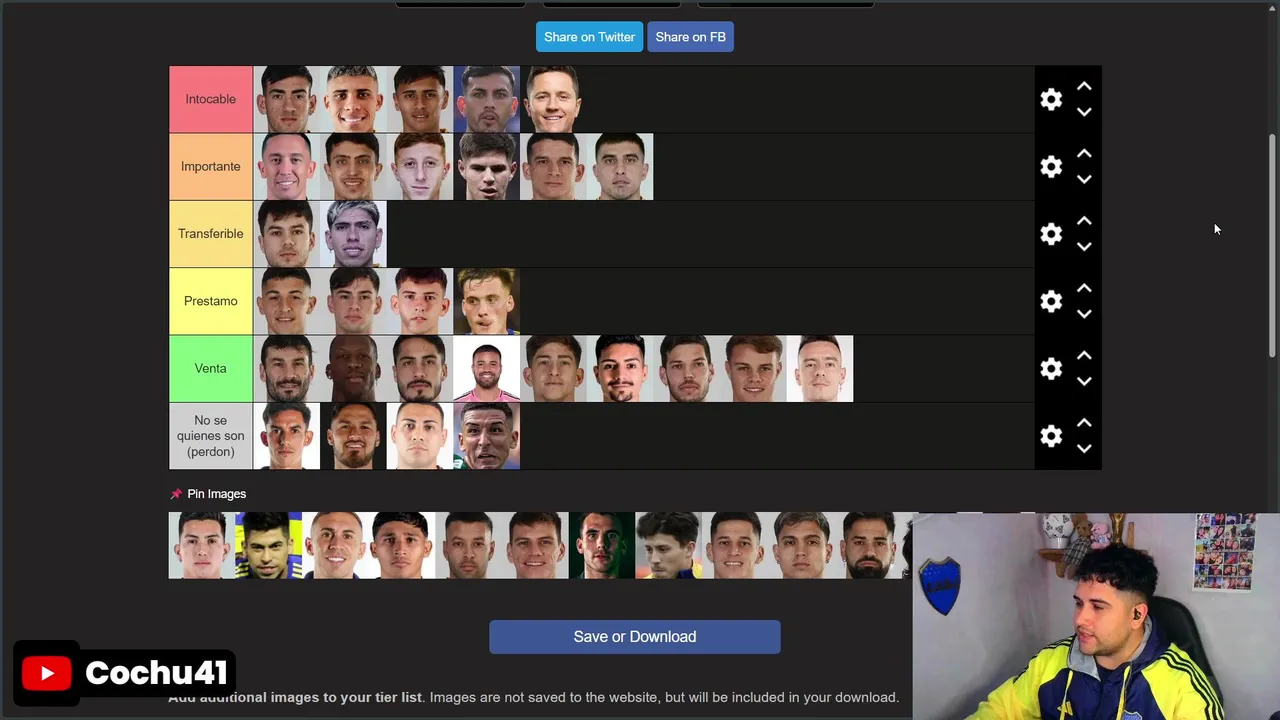
Task: Click the Pin Images pushpin icon
Action: pyautogui.click(x=176, y=494)
